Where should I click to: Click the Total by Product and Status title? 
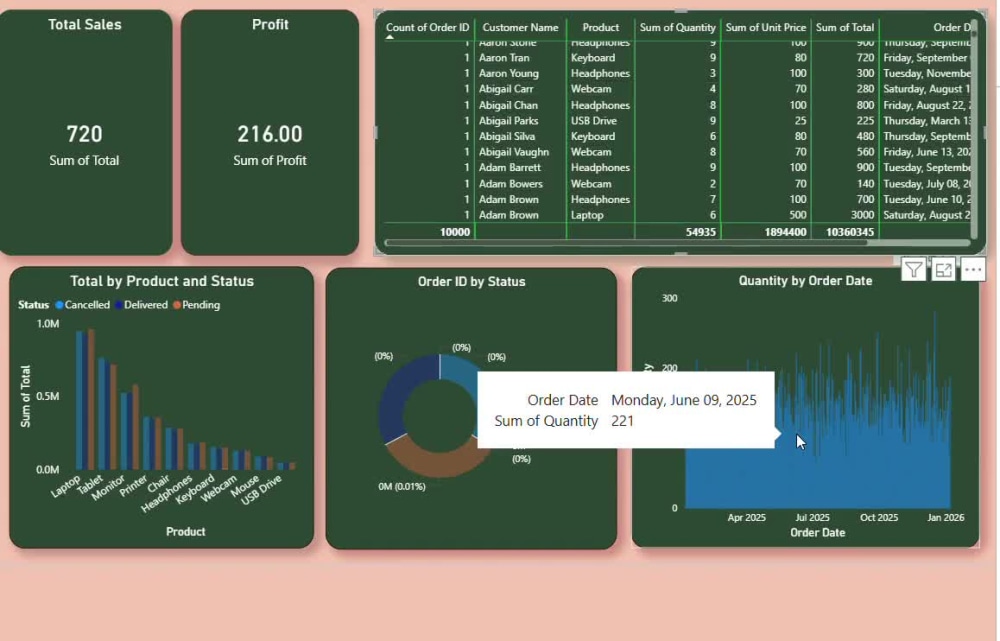coord(162,281)
